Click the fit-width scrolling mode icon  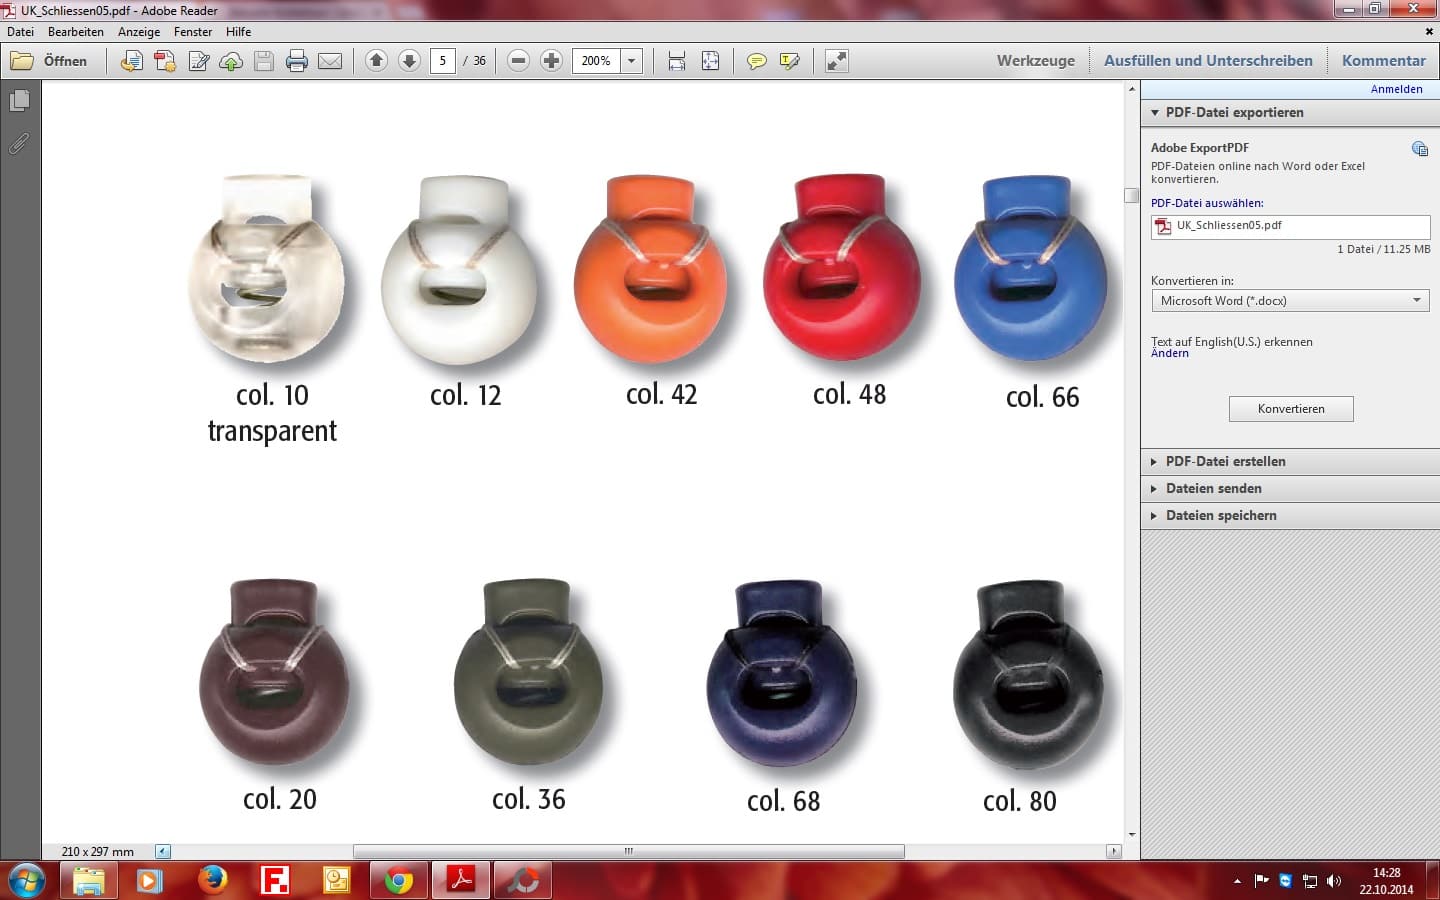[x=677, y=61]
